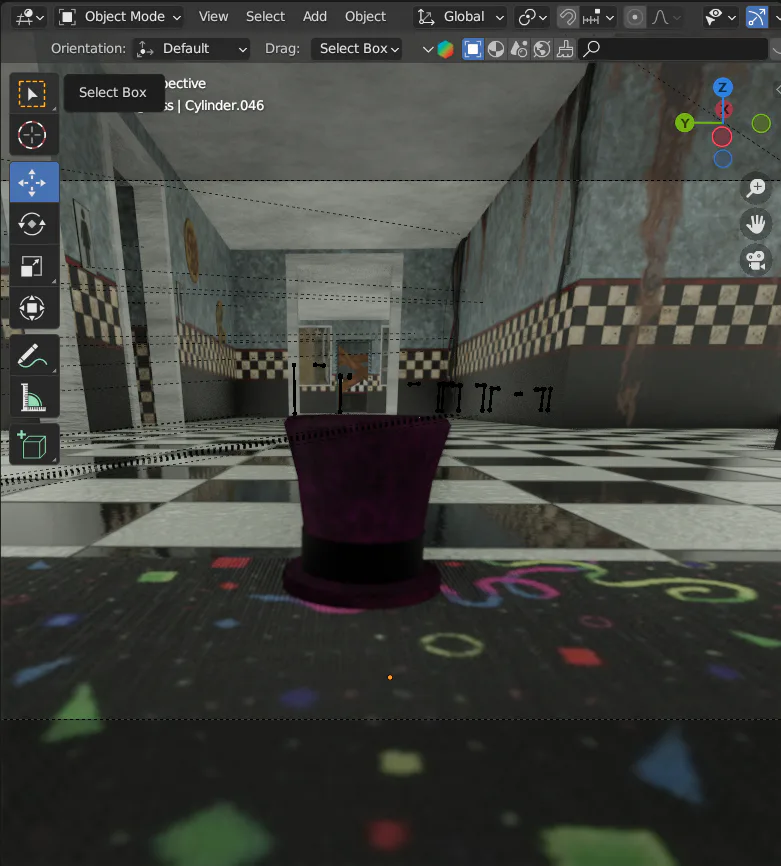Open the Object Mode dropdown

pyautogui.click(x=120, y=17)
